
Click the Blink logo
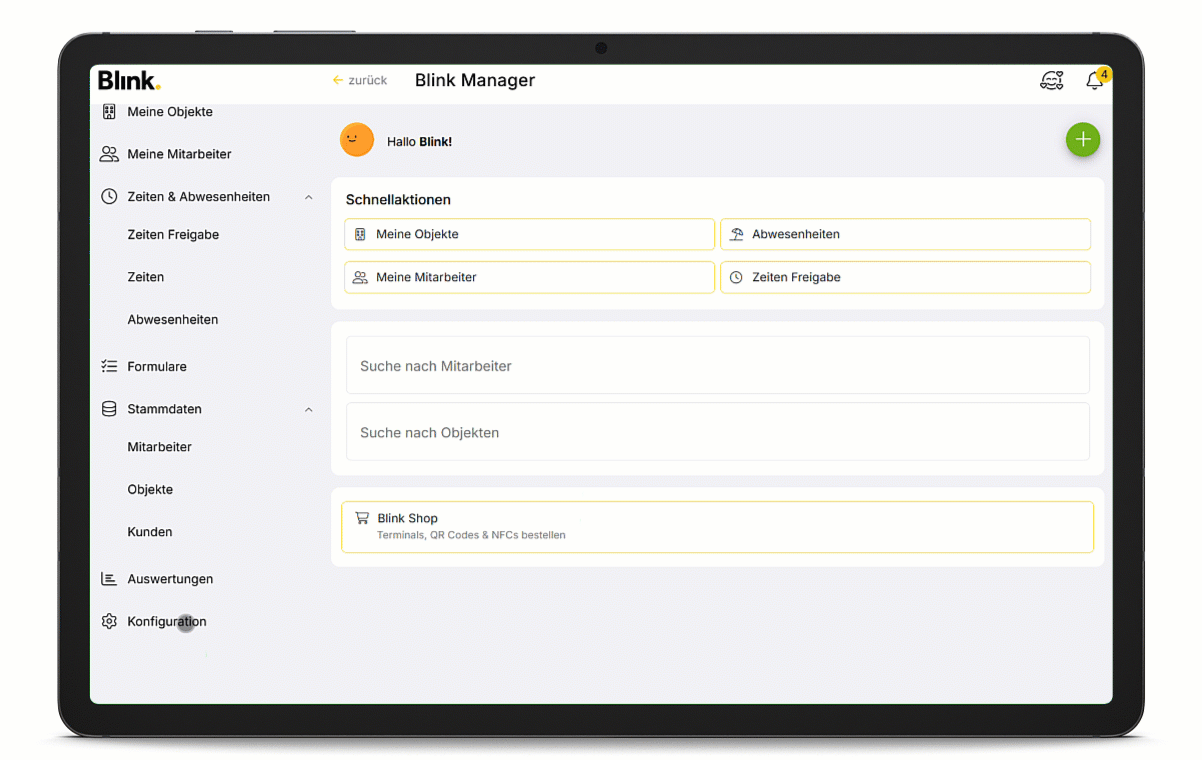pyautogui.click(x=129, y=81)
